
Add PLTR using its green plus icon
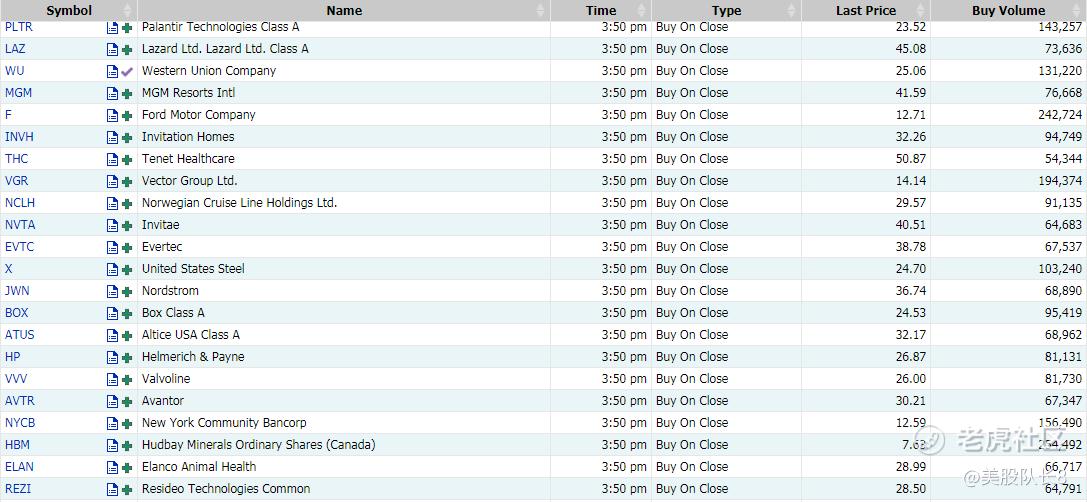[127, 28]
